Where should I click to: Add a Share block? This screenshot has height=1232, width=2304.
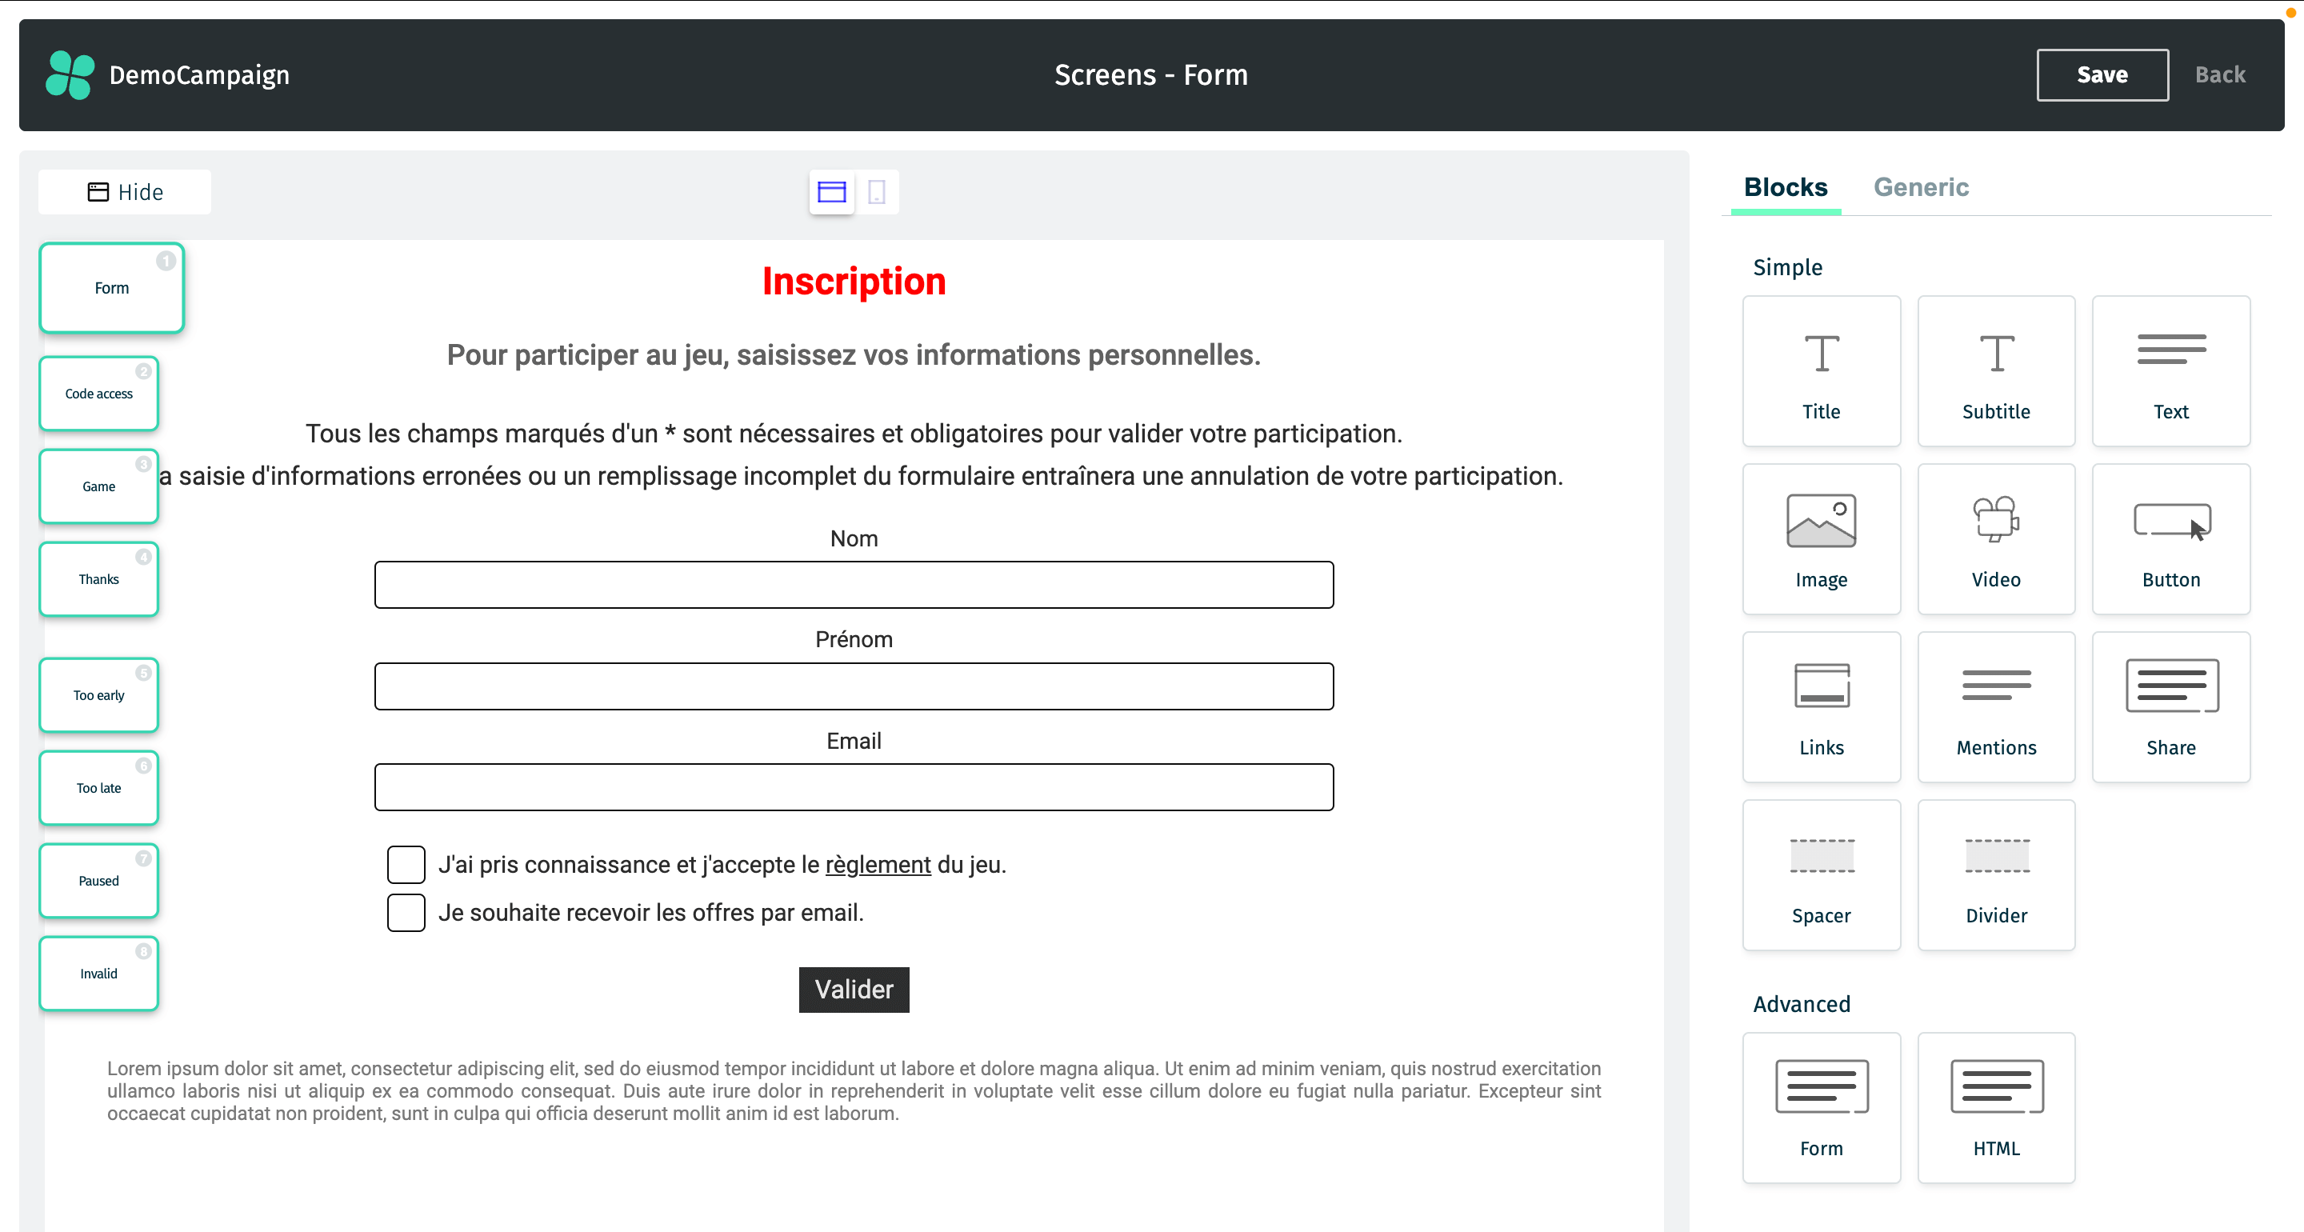[x=2170, y=707]
